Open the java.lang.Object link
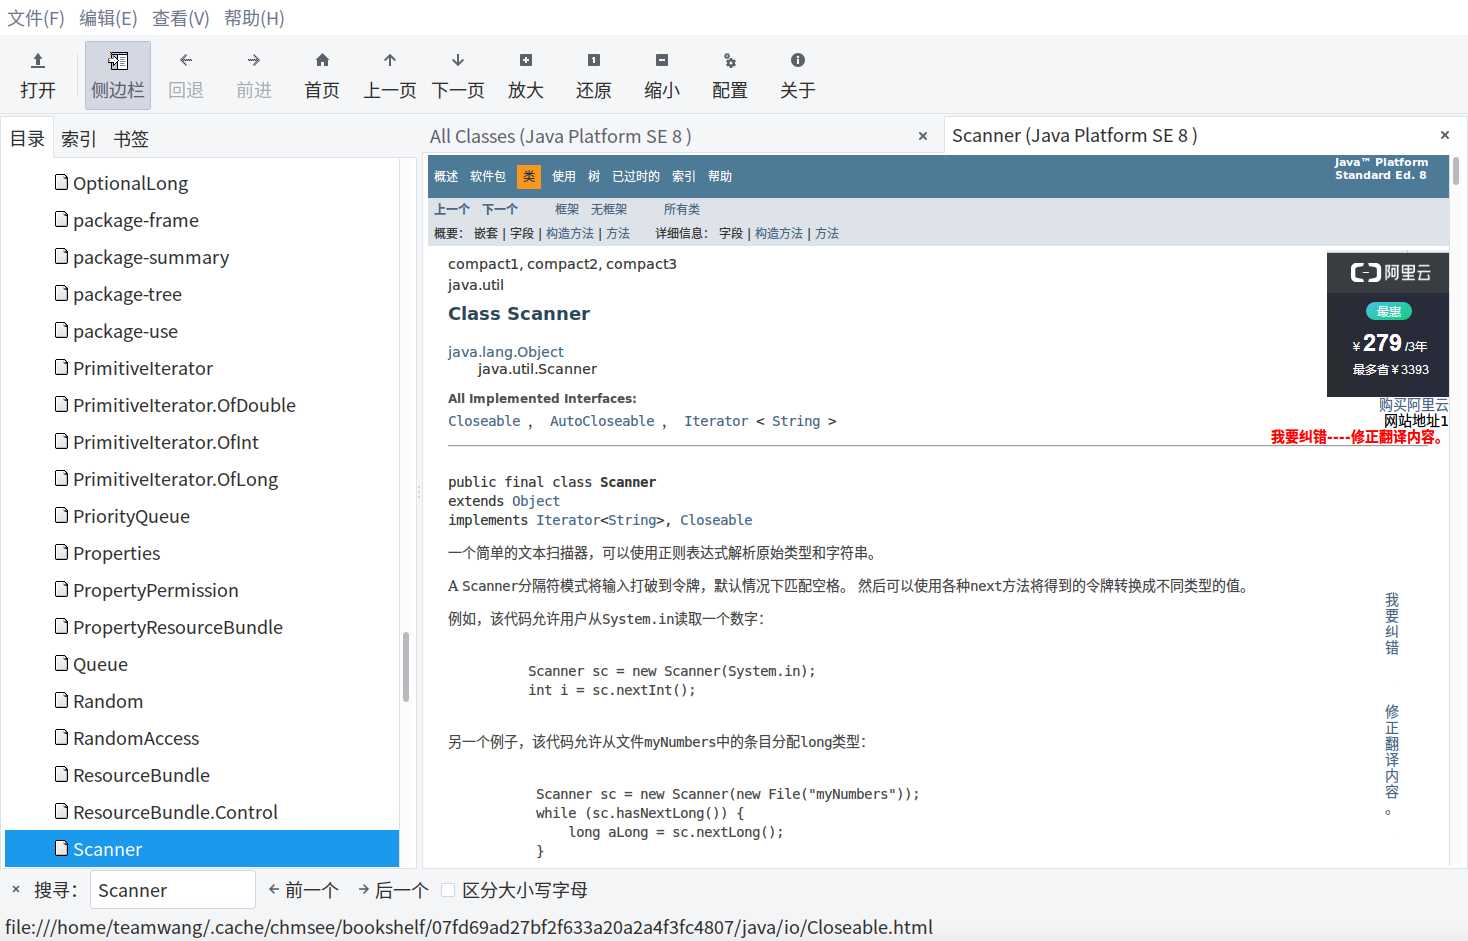1468x941 pixels. (x=506, y=352)
